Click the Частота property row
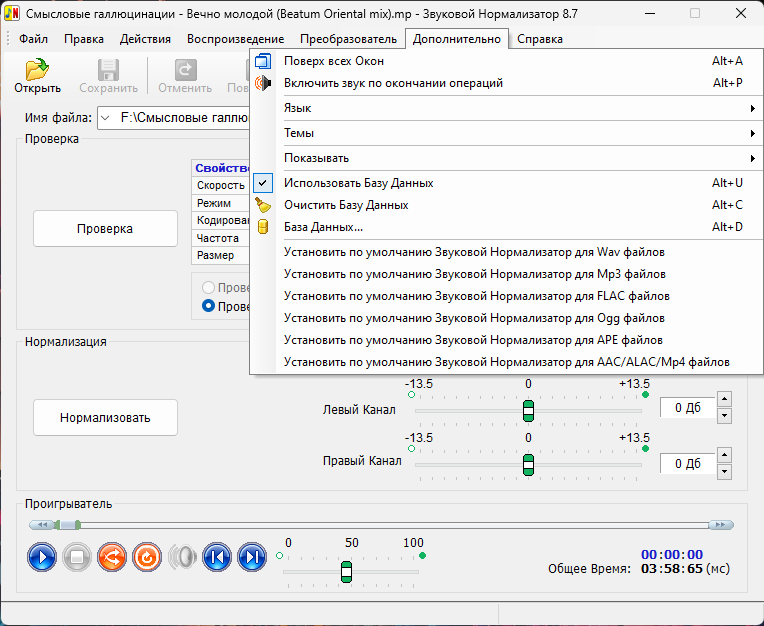The image size is (764, 626). click(x=221, y=238)
